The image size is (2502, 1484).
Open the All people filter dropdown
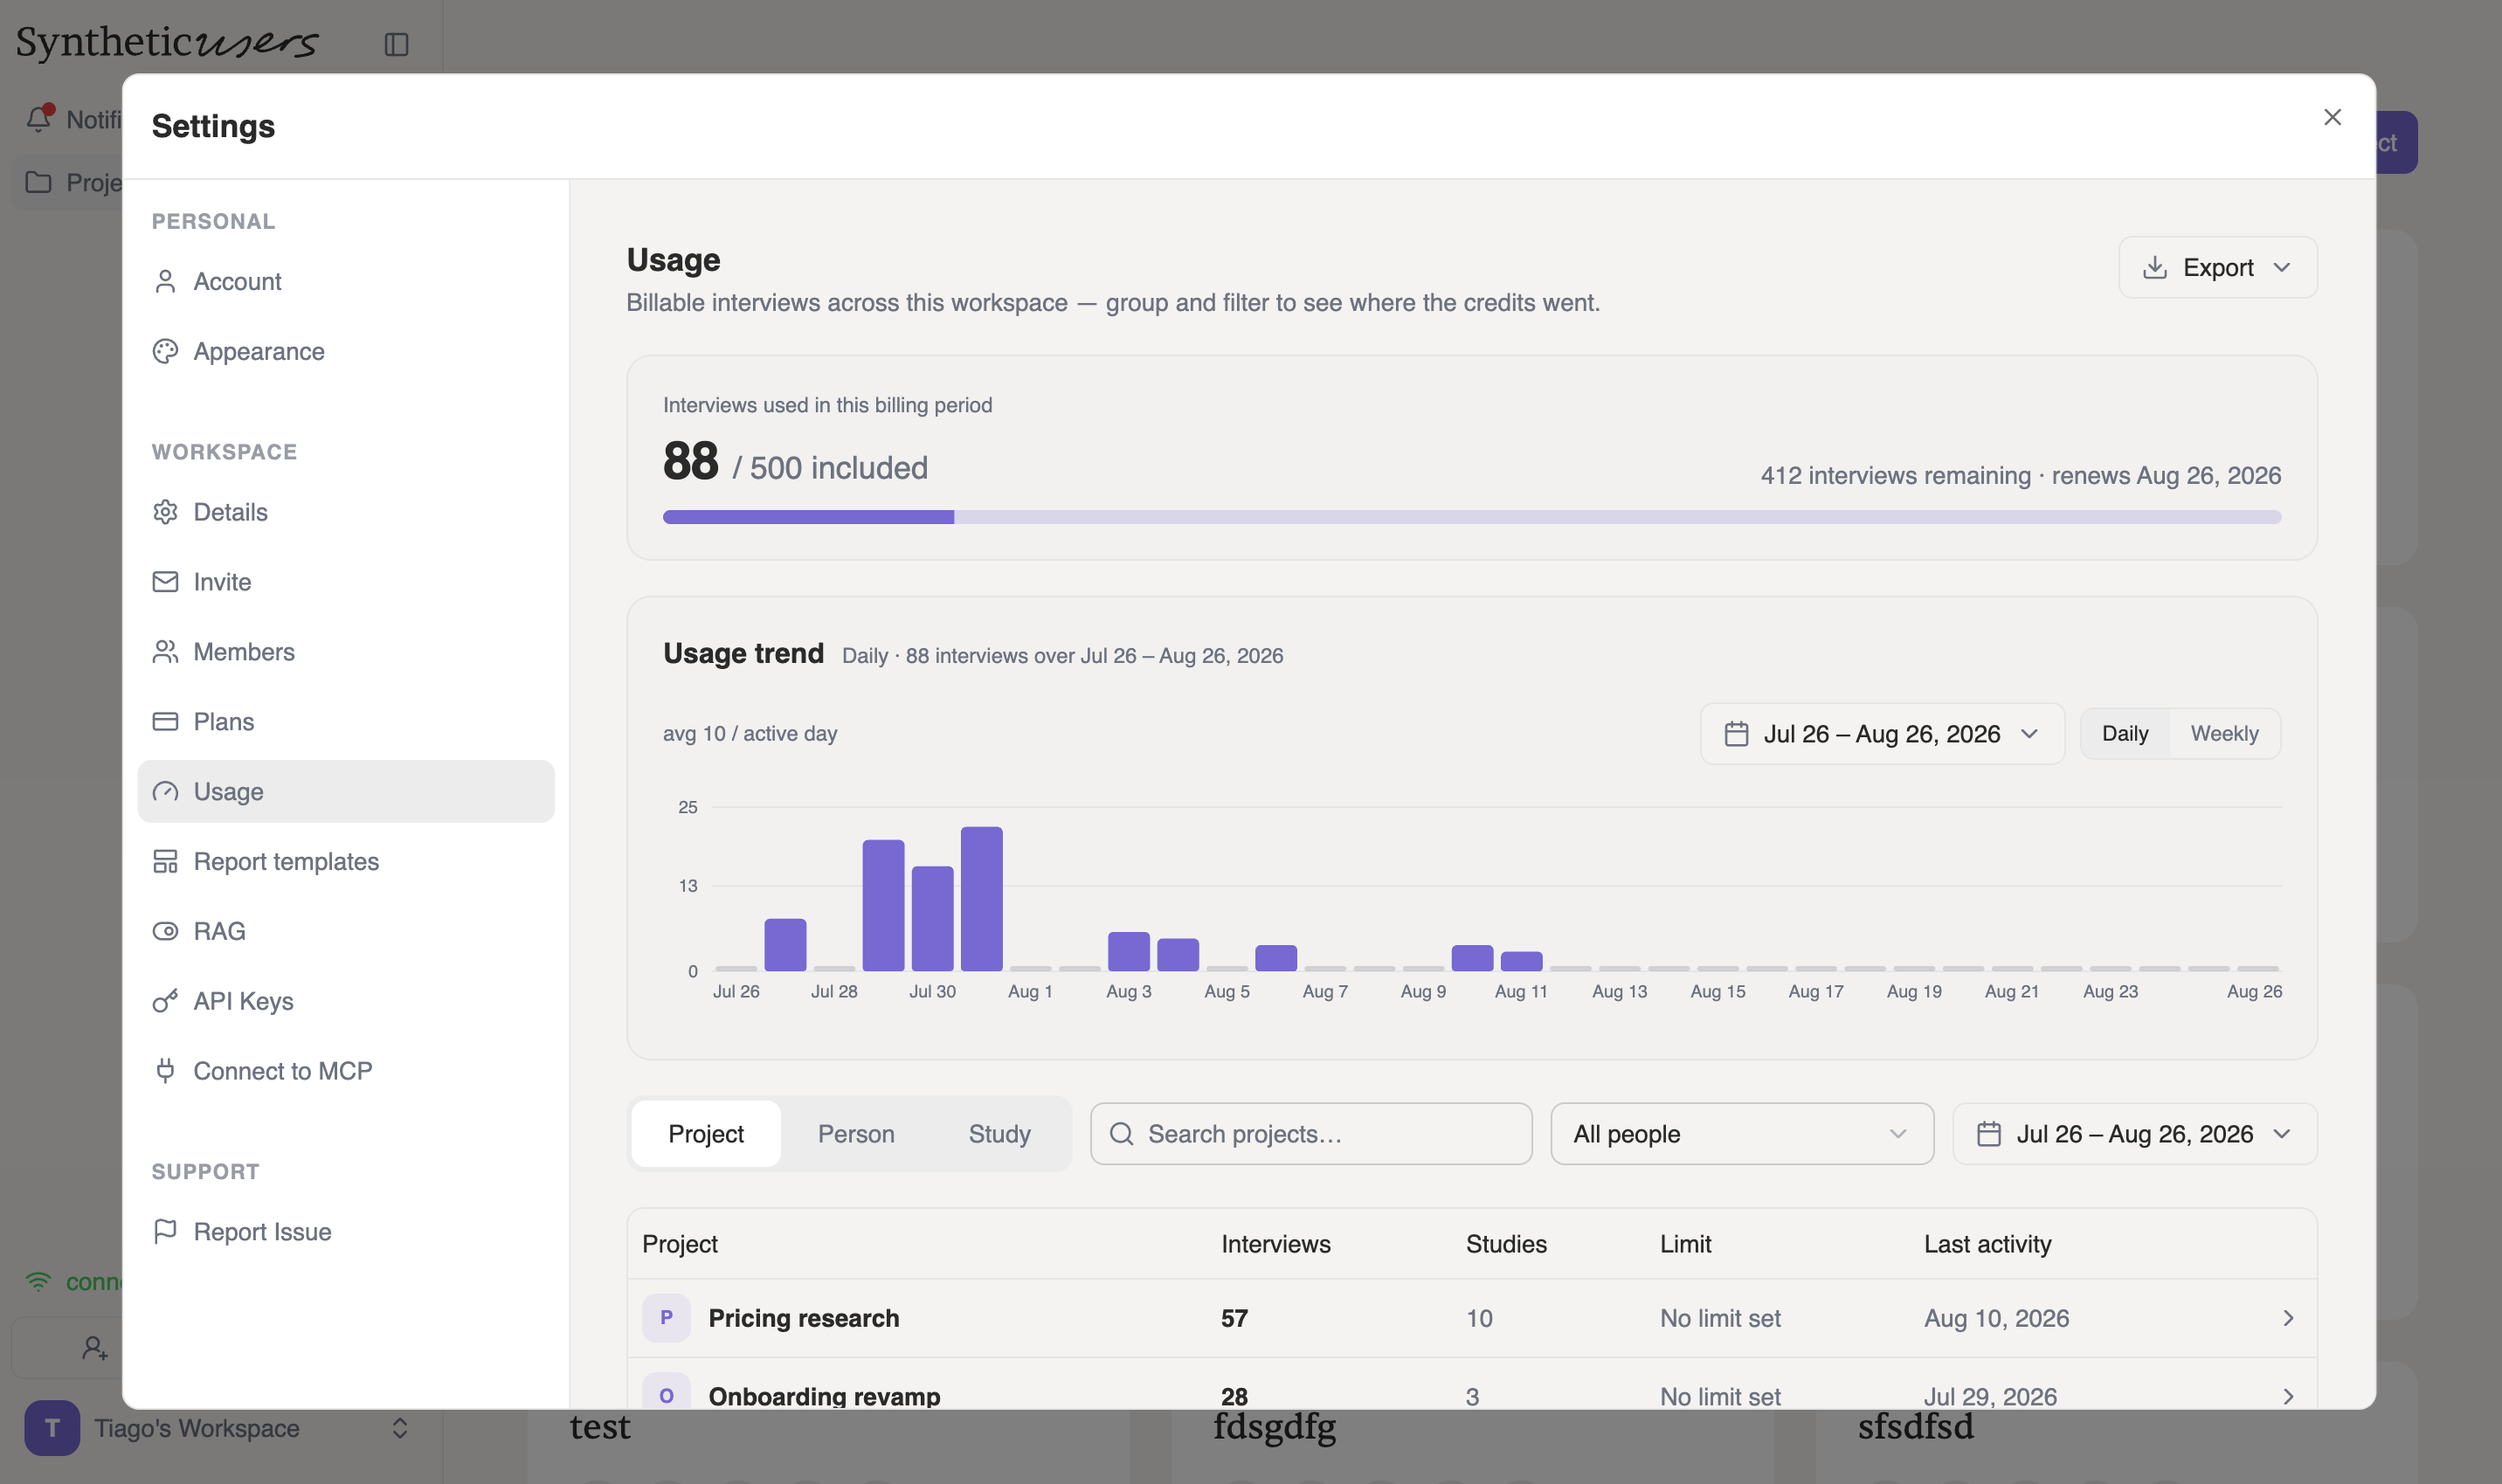point(1742,1134)
